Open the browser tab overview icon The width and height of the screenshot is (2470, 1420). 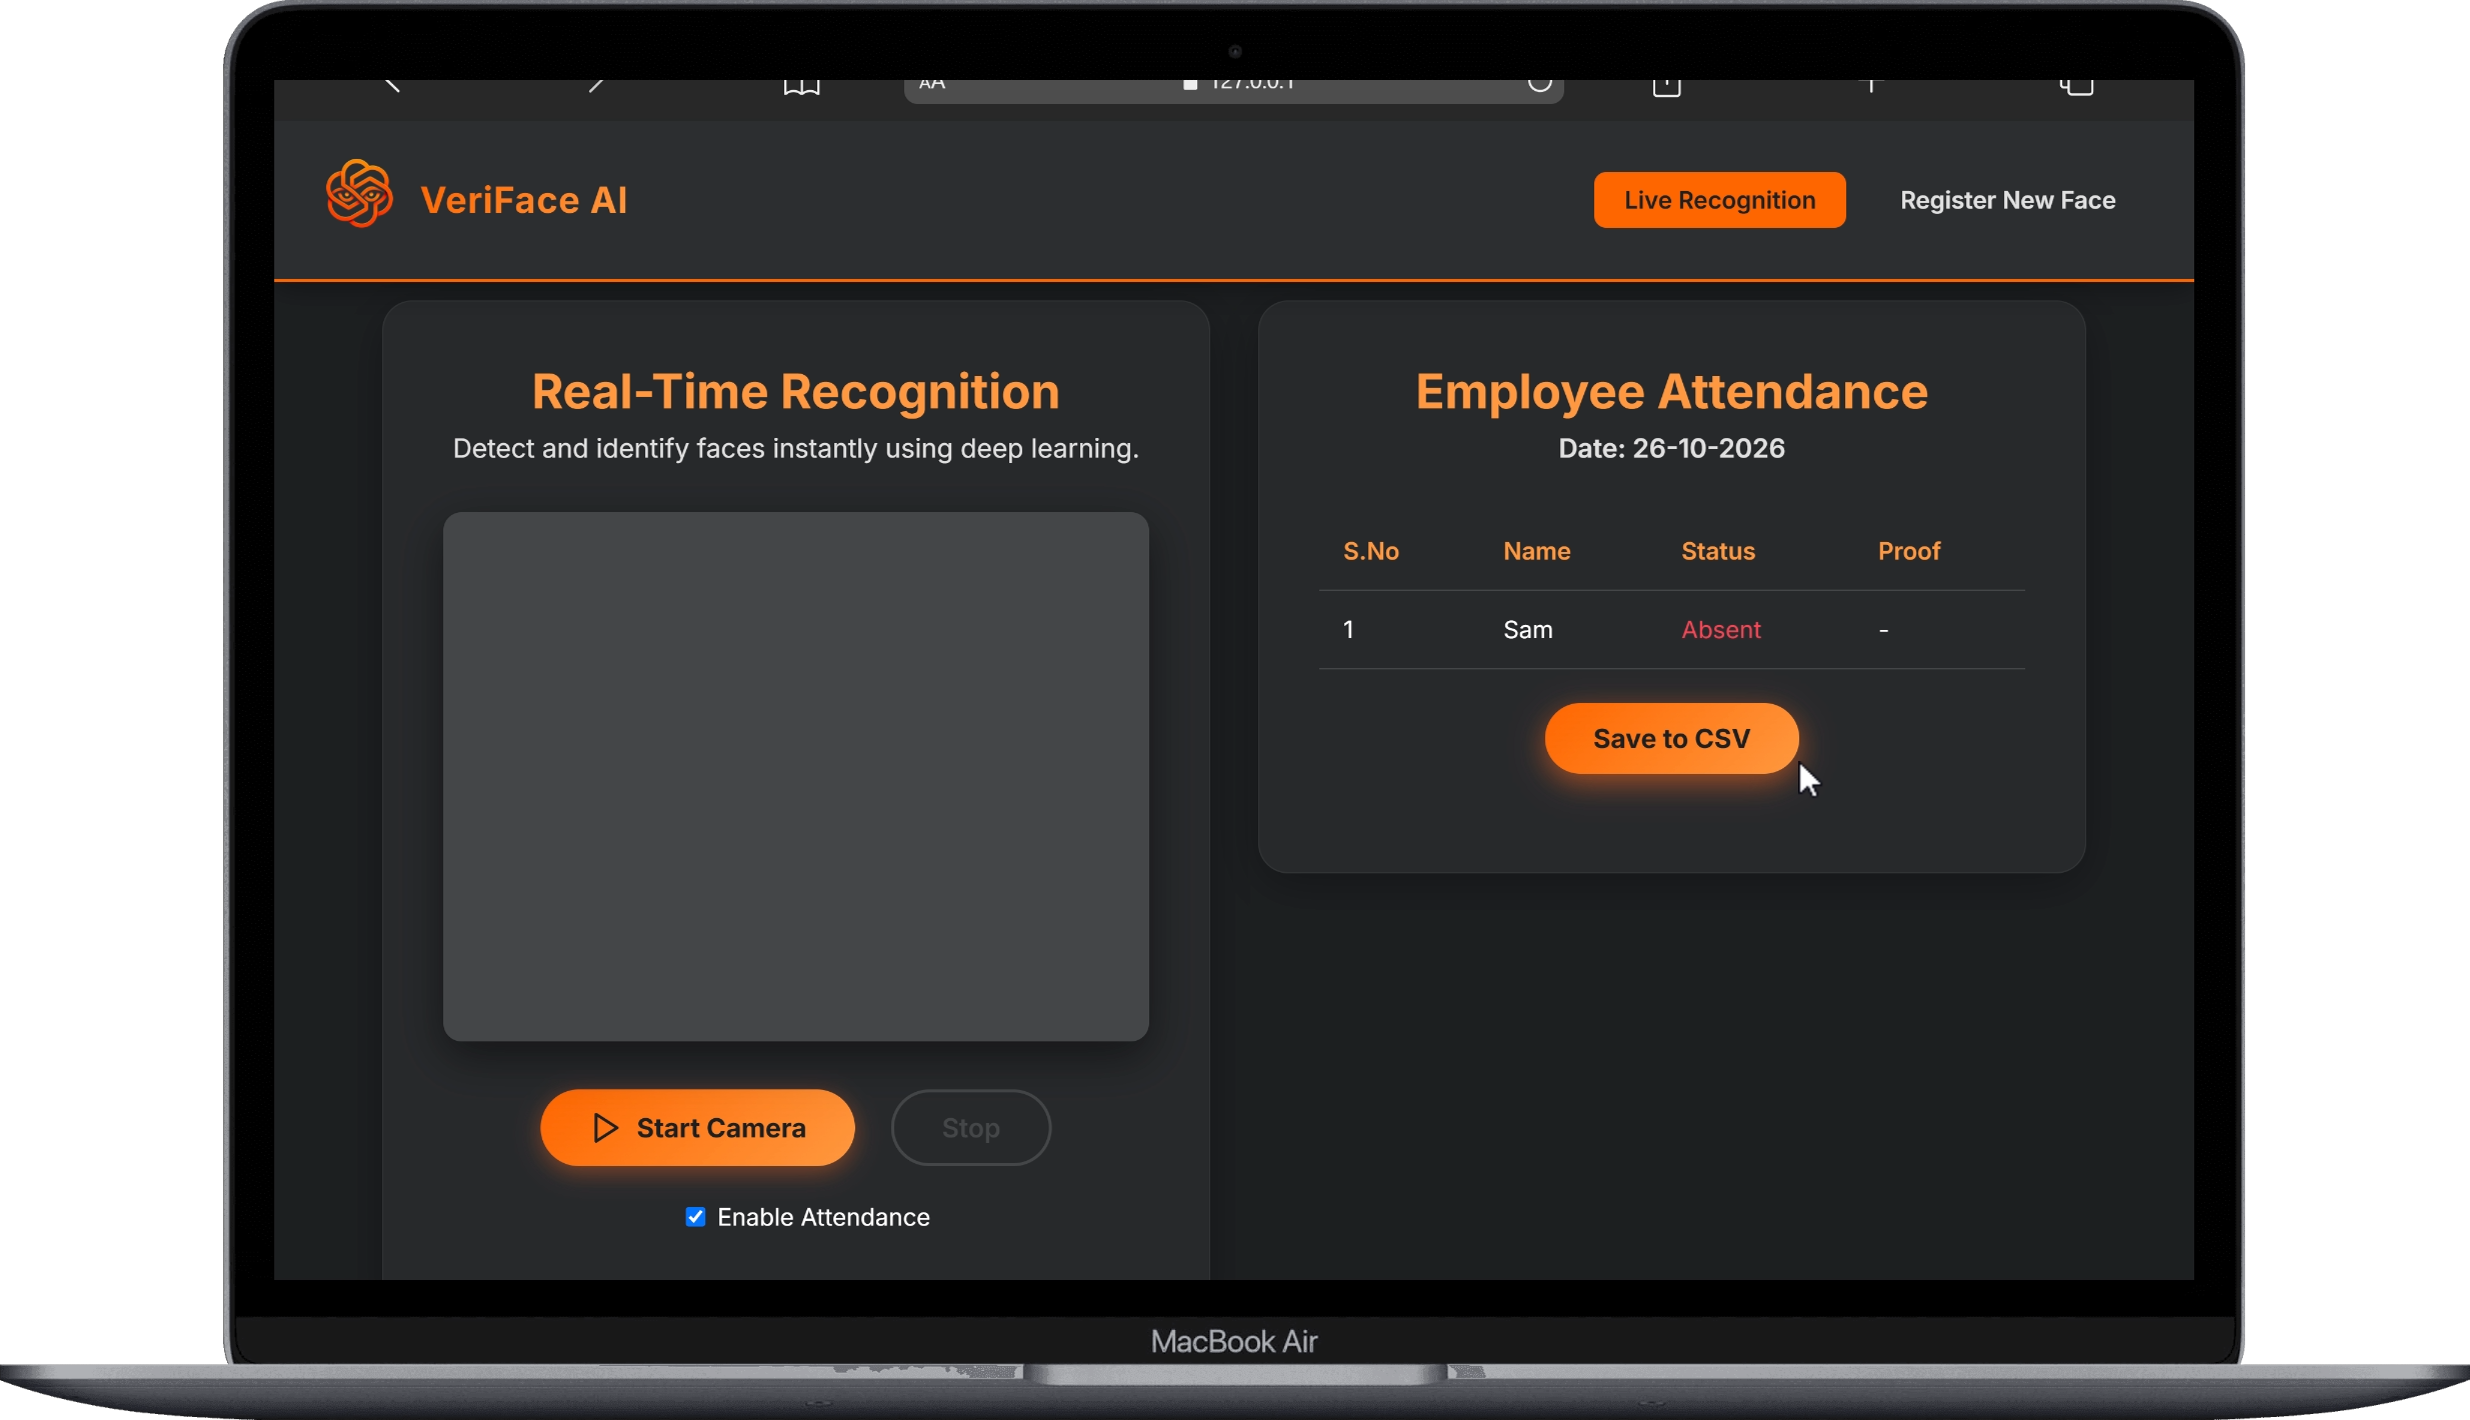click(2076, 87)
